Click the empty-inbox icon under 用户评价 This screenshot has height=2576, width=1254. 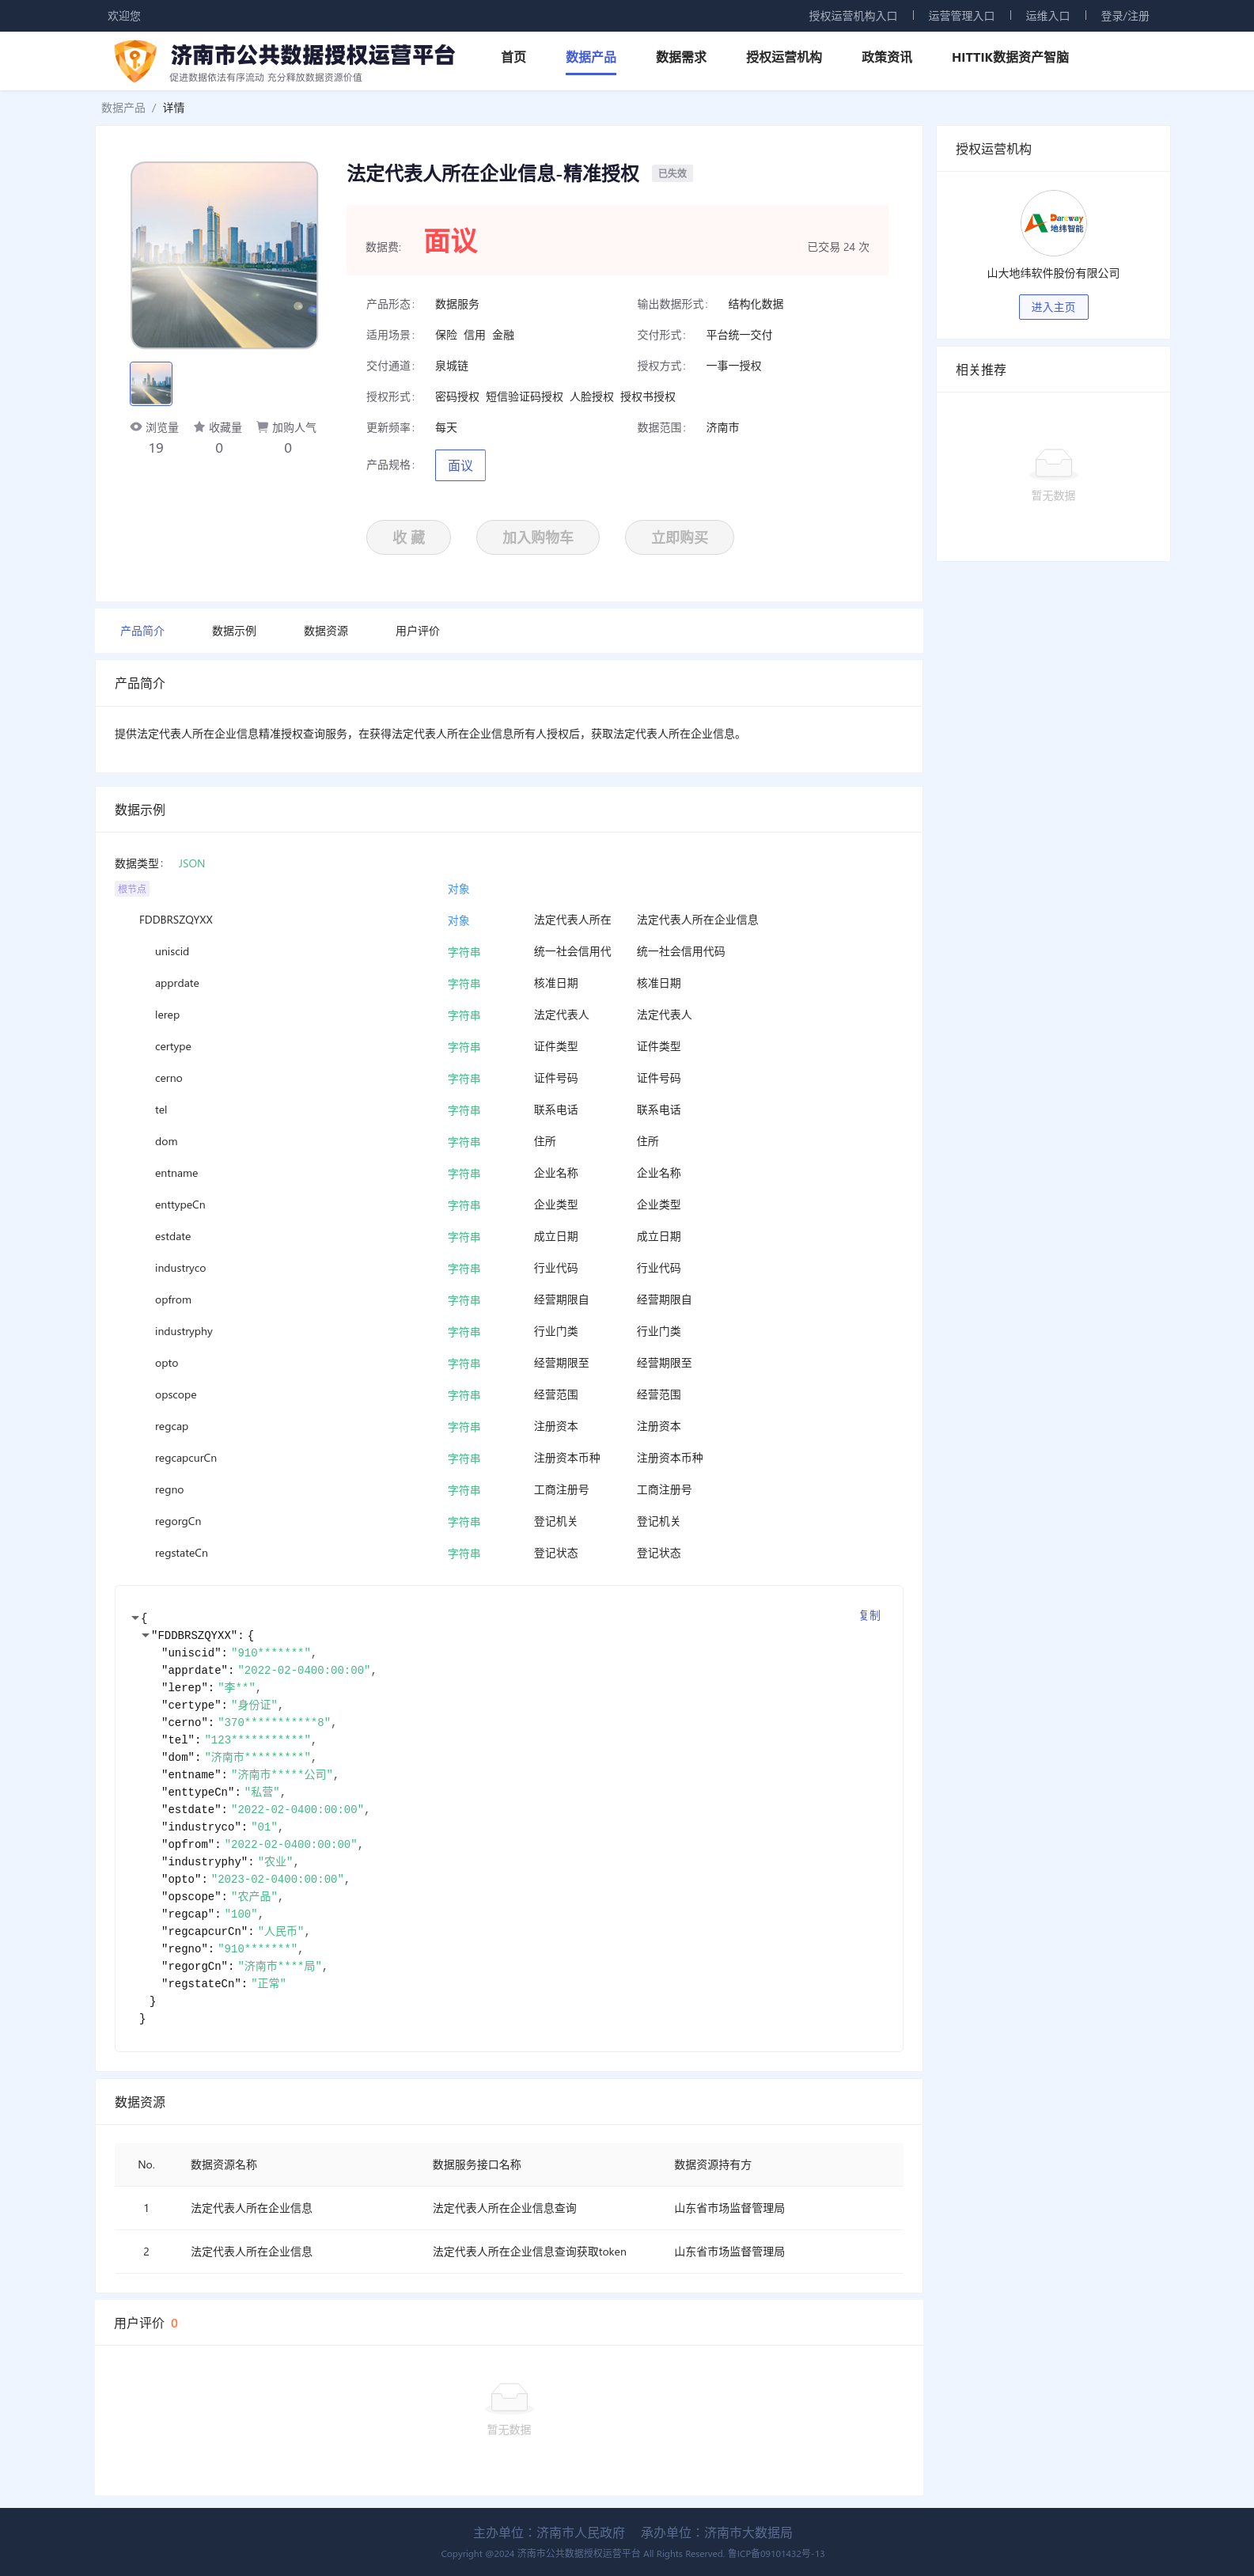coord(509,2397)
